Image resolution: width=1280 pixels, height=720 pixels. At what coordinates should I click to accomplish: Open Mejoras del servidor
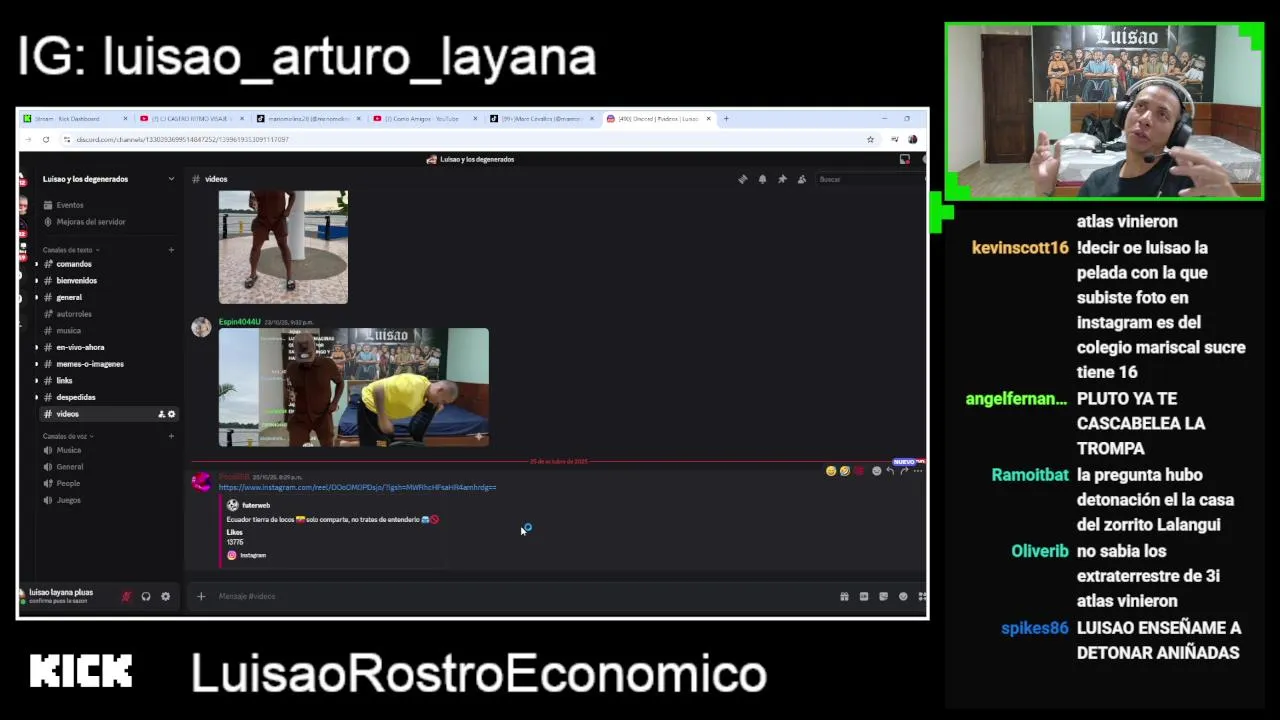(91, 222)
